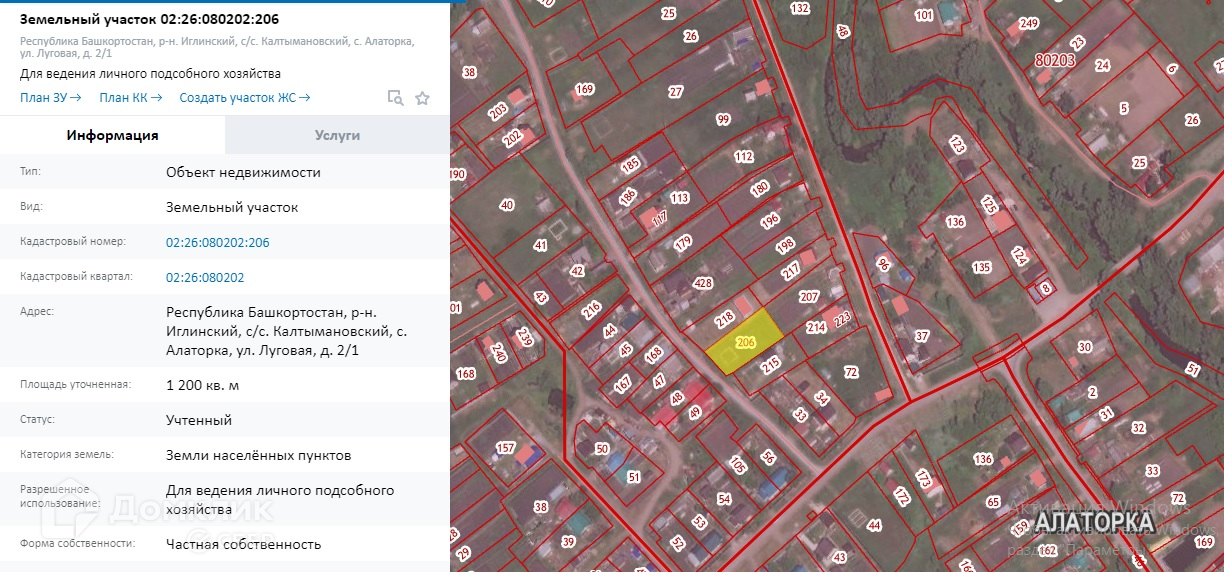Click parcel label 135 on map
The height and width of the screenshot is (572, 1224).
tap(982, 267)
